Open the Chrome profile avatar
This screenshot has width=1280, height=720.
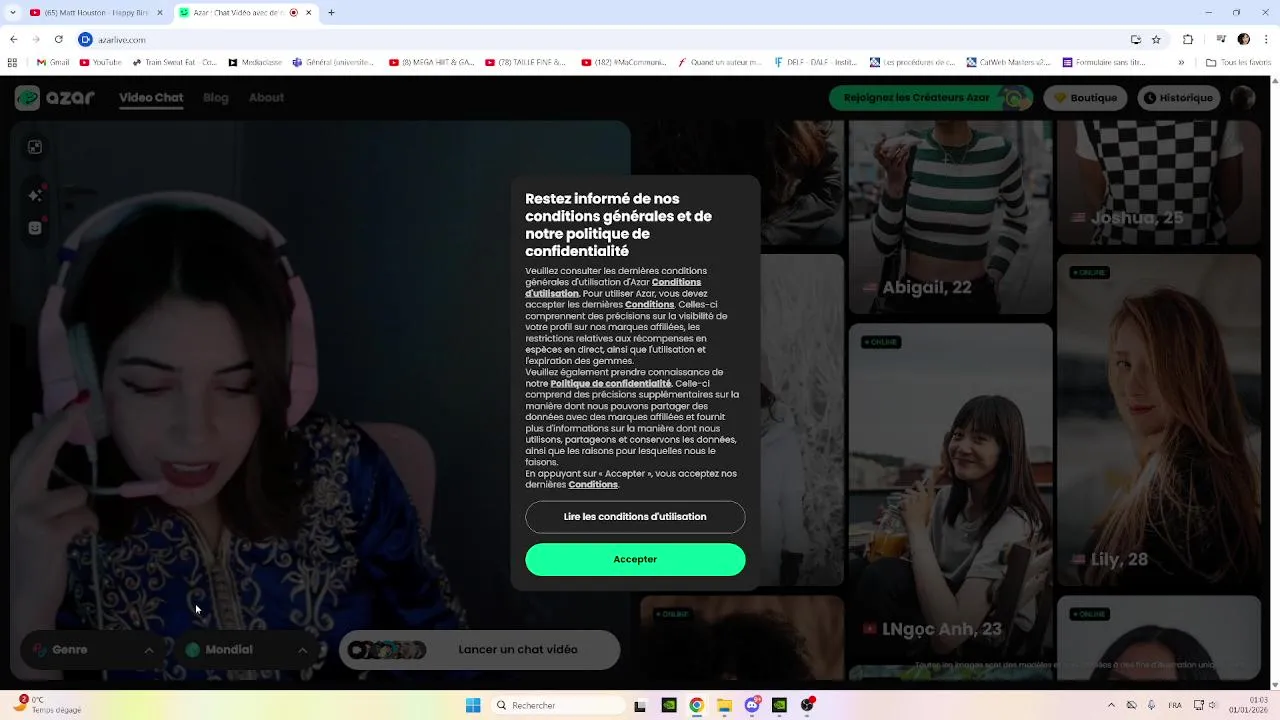pos(1244,39)
